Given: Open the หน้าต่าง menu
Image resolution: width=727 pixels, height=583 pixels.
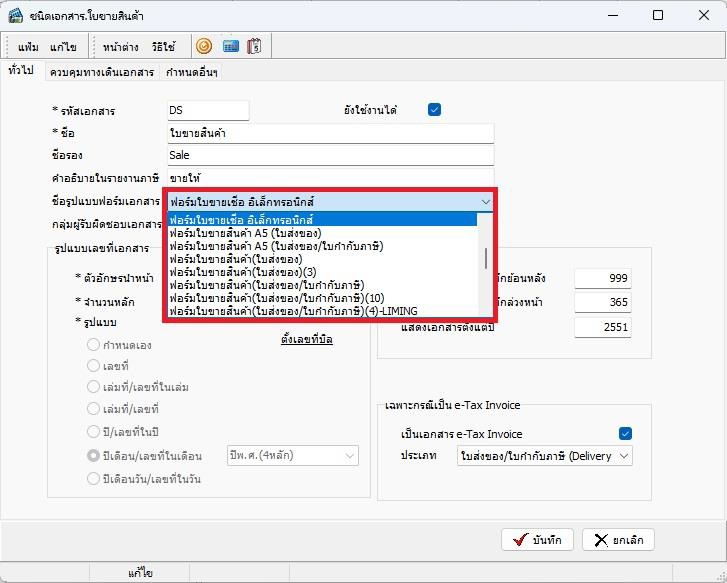Looking at the screenshot, I should tap(120, 47).
